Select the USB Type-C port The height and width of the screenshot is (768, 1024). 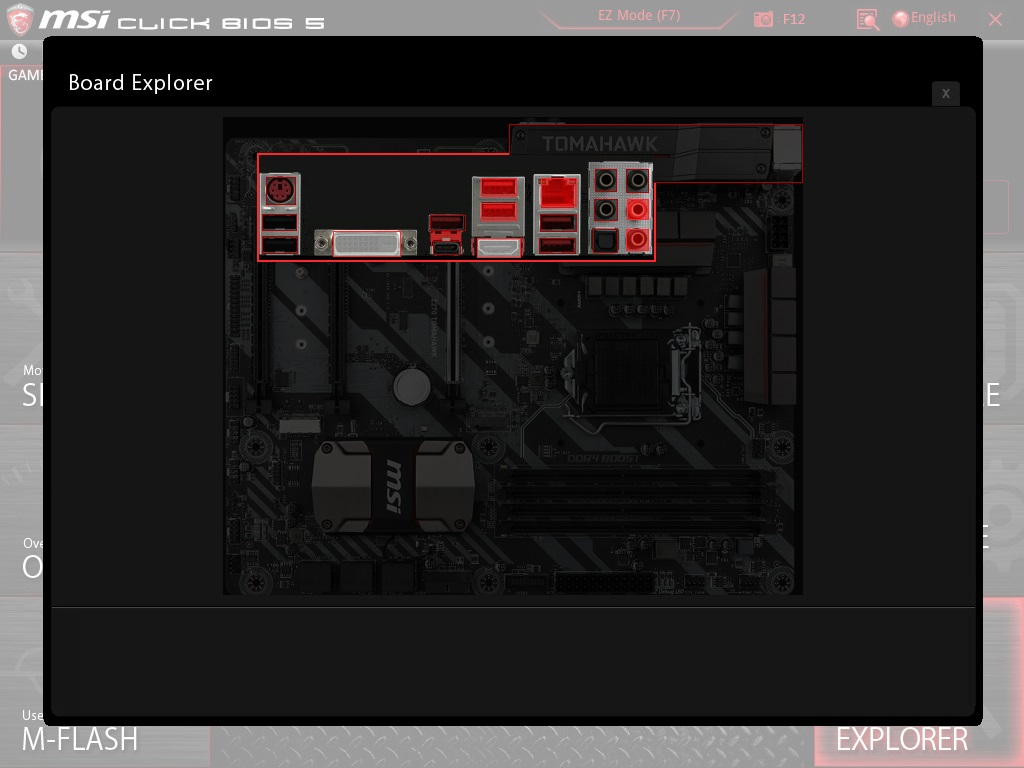(447, 248)
